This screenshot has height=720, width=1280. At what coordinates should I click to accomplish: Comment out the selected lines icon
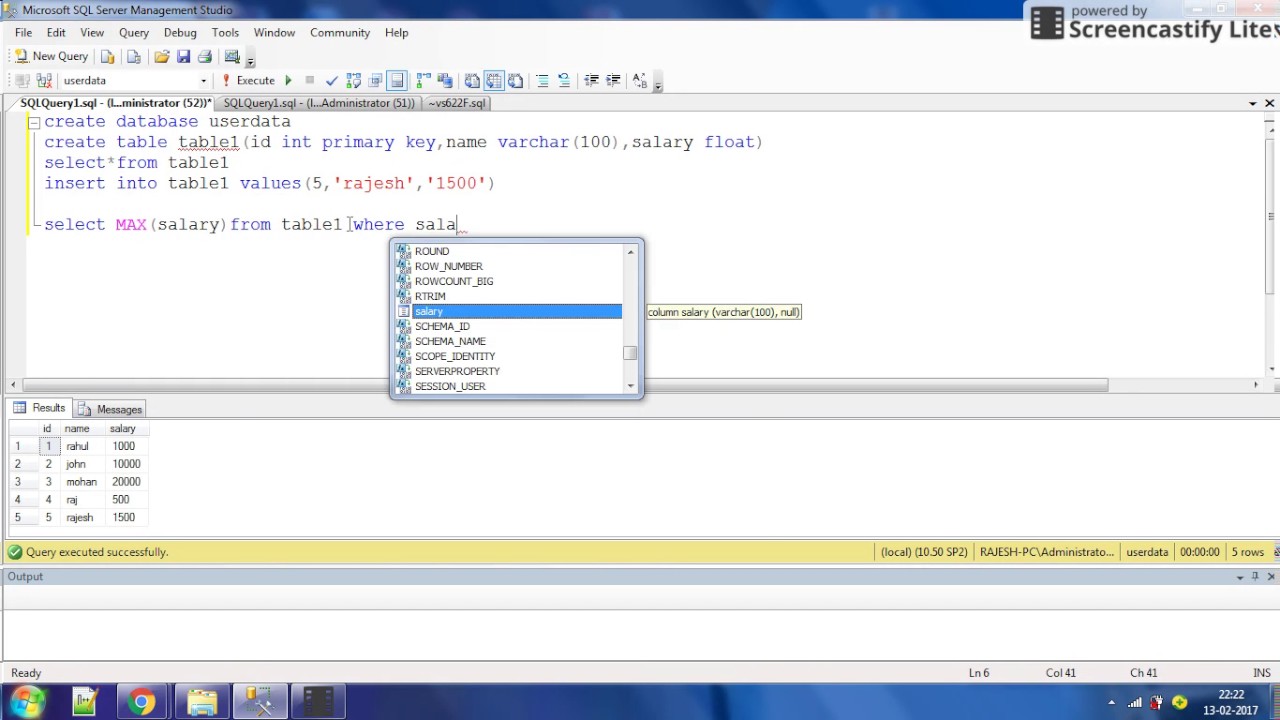point(542,80)
